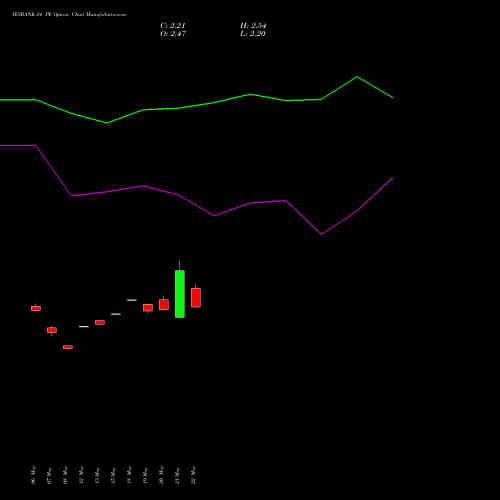Click the lowest red candle for 08 May
The width and height of the screenshot is (500, 500).
(68, 347)
